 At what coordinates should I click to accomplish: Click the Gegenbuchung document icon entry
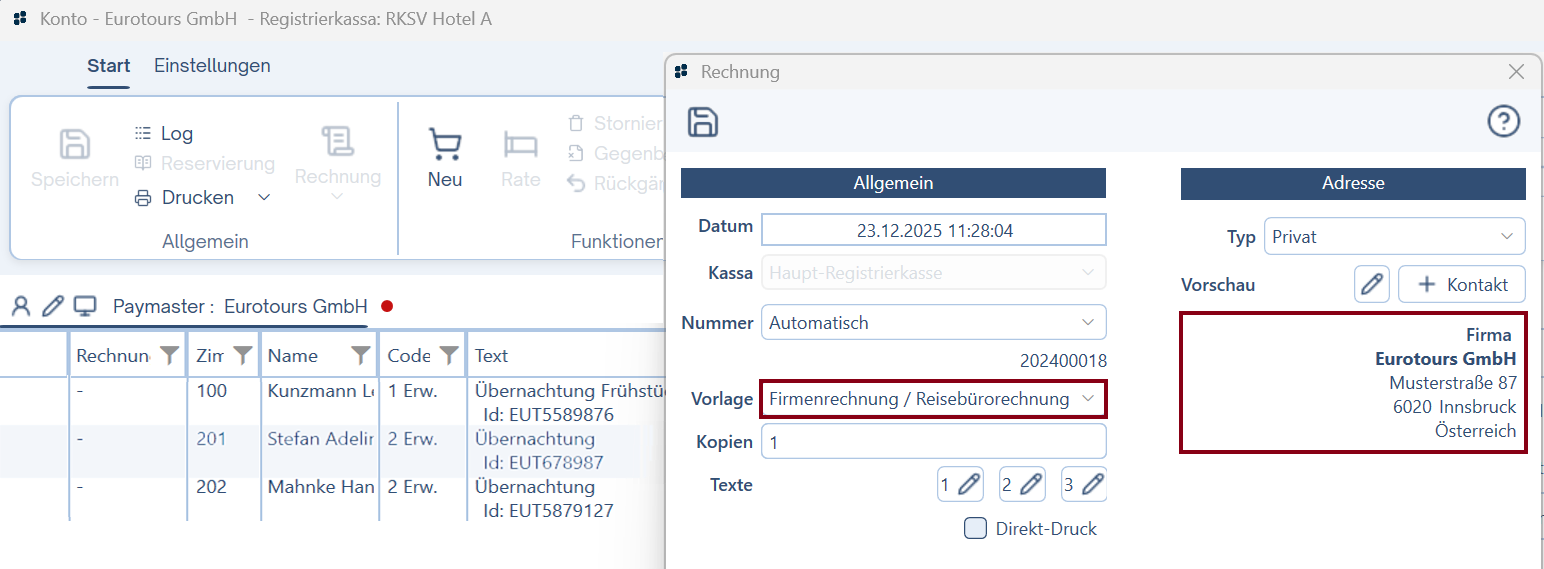click(x=614, y=153)
